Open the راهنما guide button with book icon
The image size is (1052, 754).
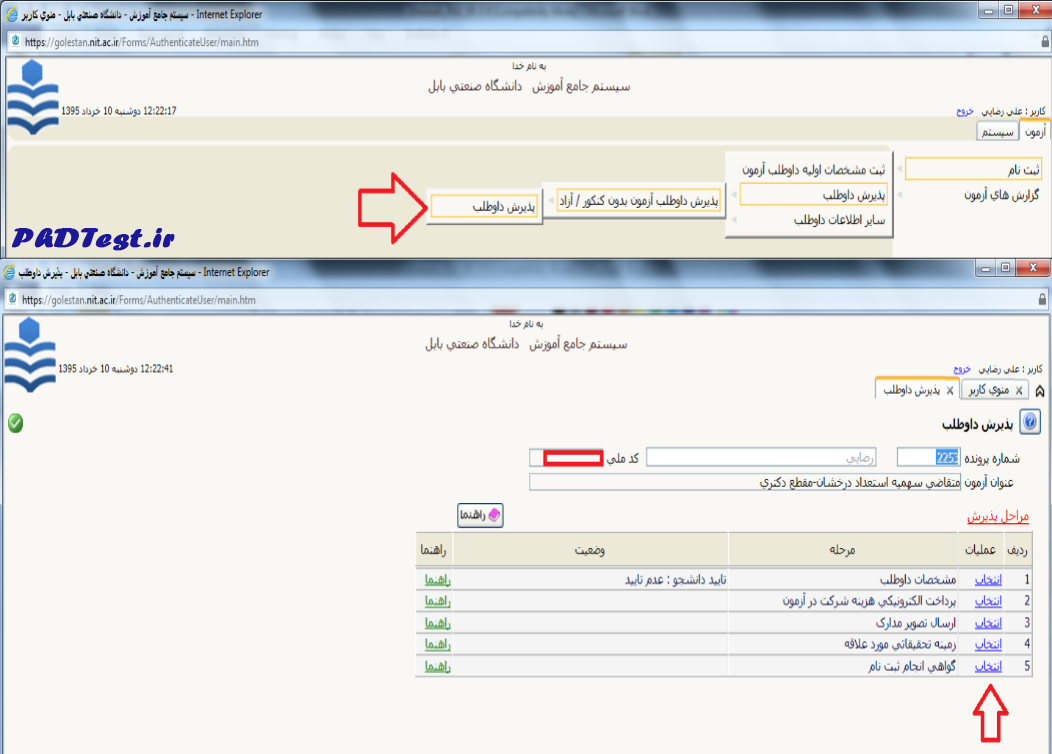pos(480,515)
